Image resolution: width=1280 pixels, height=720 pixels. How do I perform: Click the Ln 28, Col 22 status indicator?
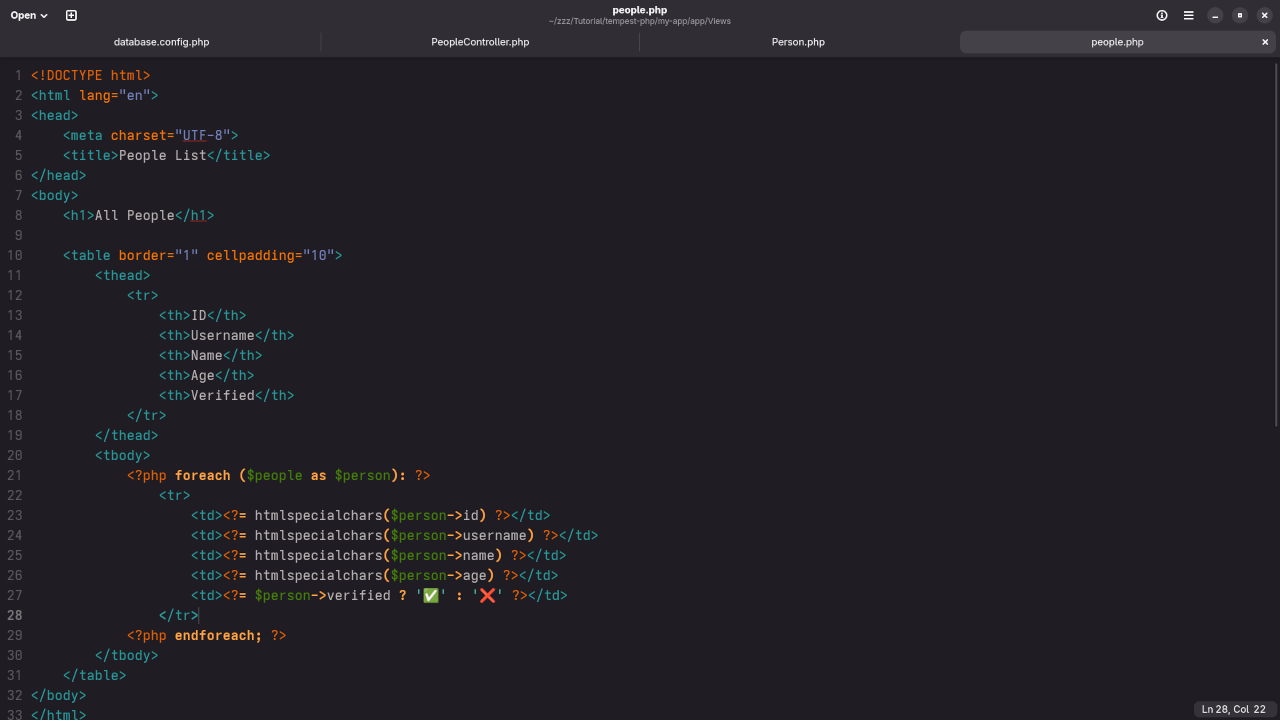point(1233,709)
